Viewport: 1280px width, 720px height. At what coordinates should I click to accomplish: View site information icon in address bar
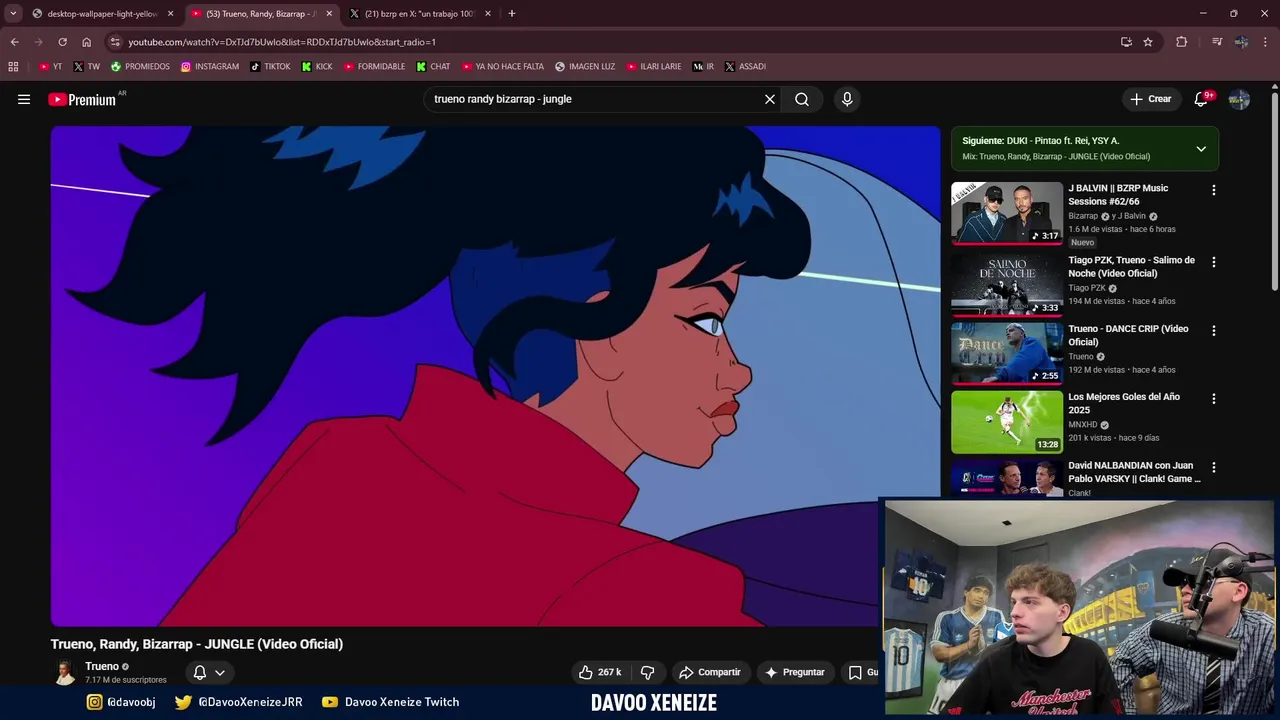point(115,42)
